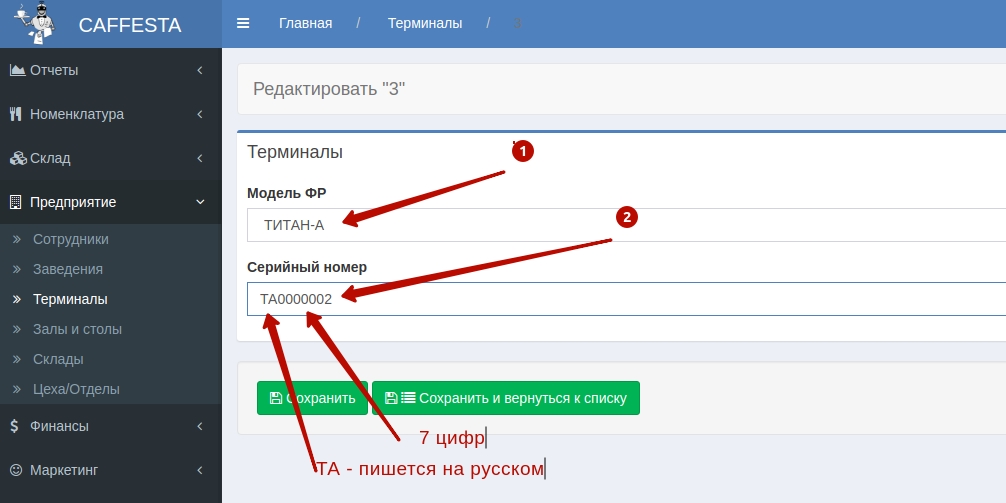The width and height of the screenshot is (1006, 503).
Task: Click the Модель ФР field label
Action: (x=287, y=193)
